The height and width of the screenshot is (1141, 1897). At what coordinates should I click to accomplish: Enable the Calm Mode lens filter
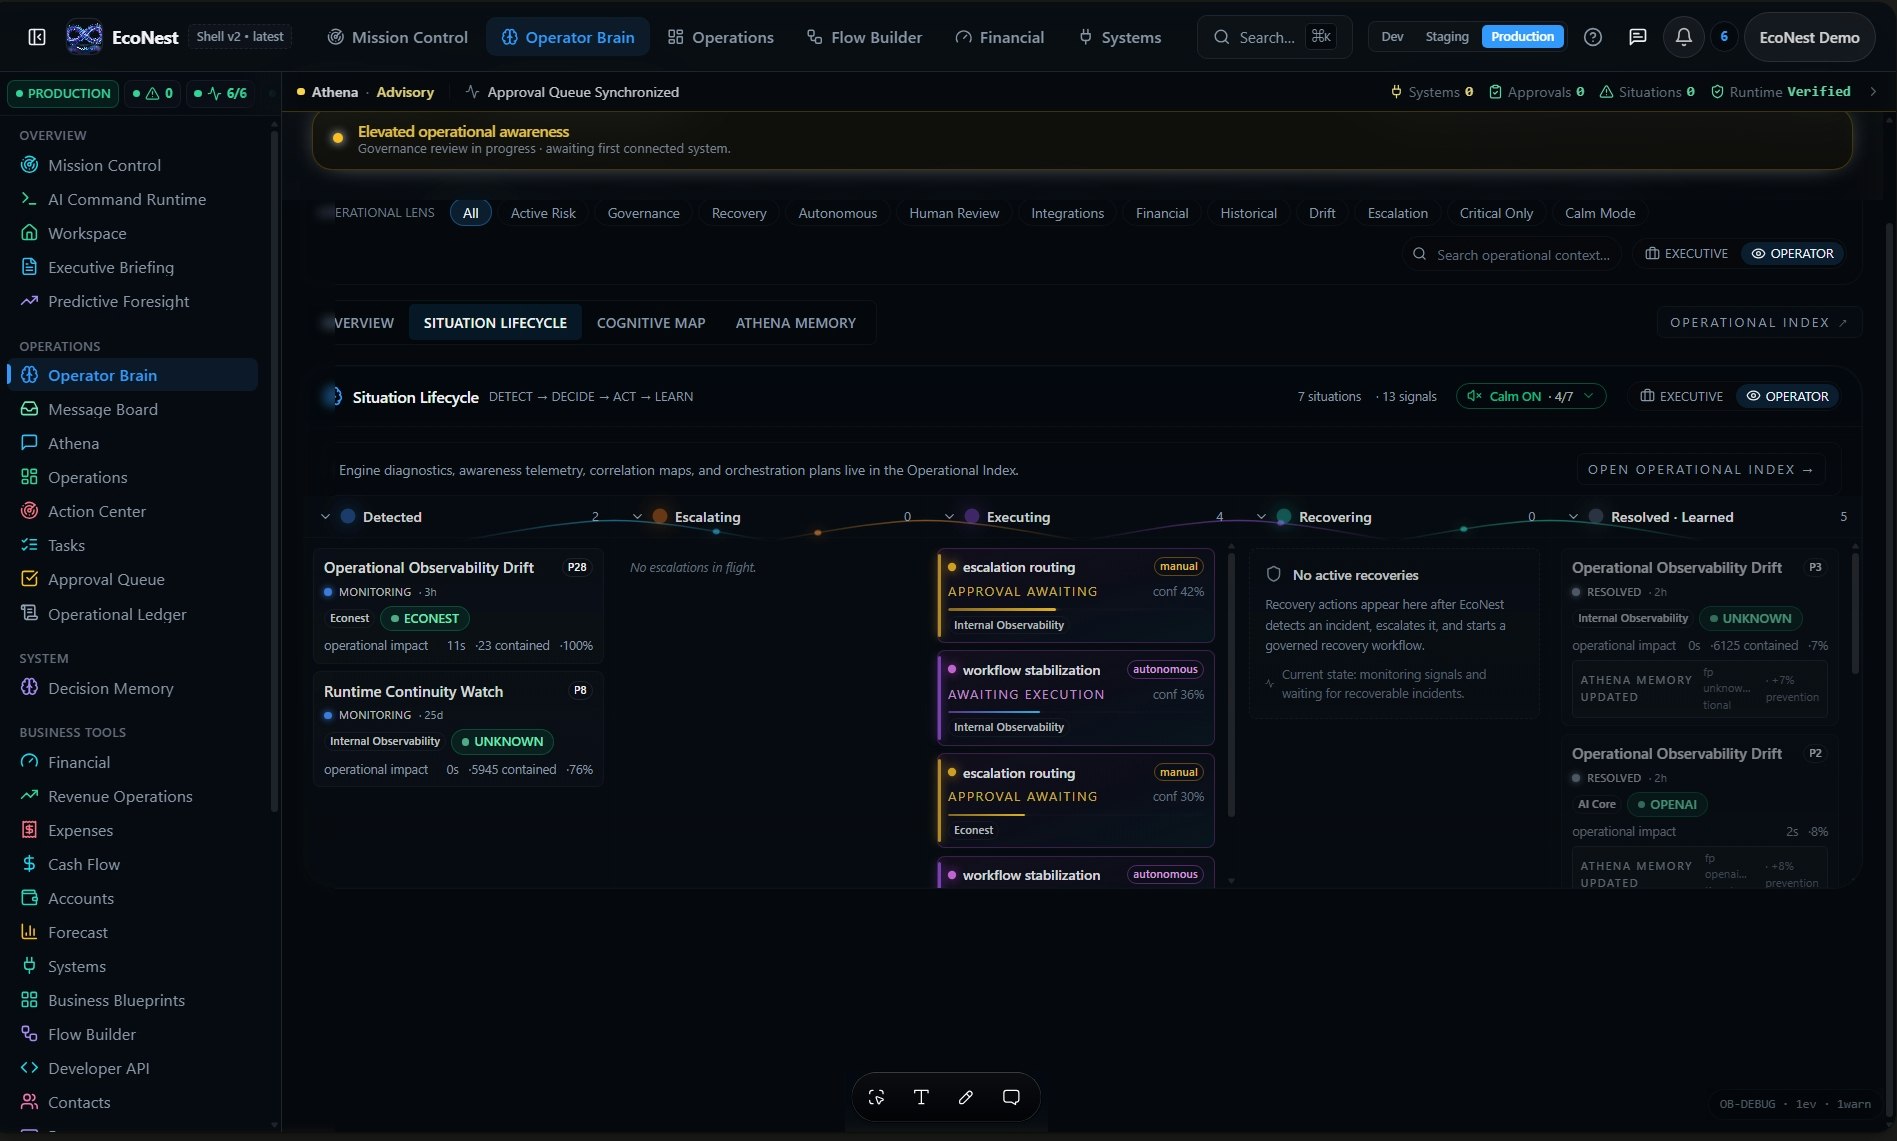click(x=1599, y=213)
